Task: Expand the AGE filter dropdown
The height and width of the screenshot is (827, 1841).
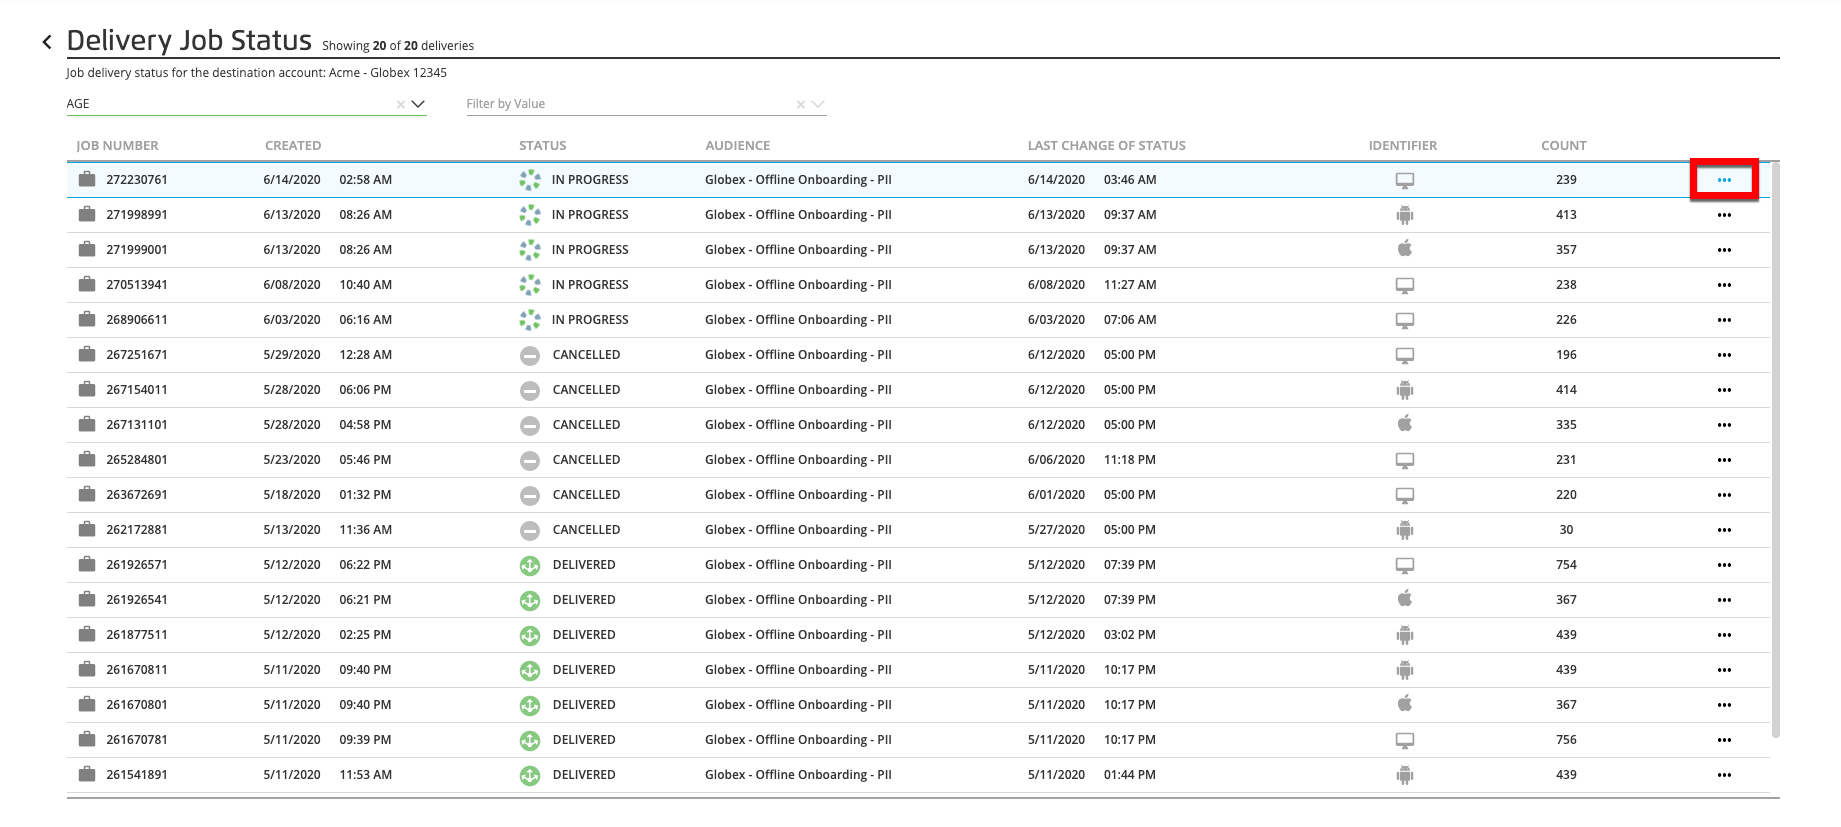Action: (x=418, y=104)
